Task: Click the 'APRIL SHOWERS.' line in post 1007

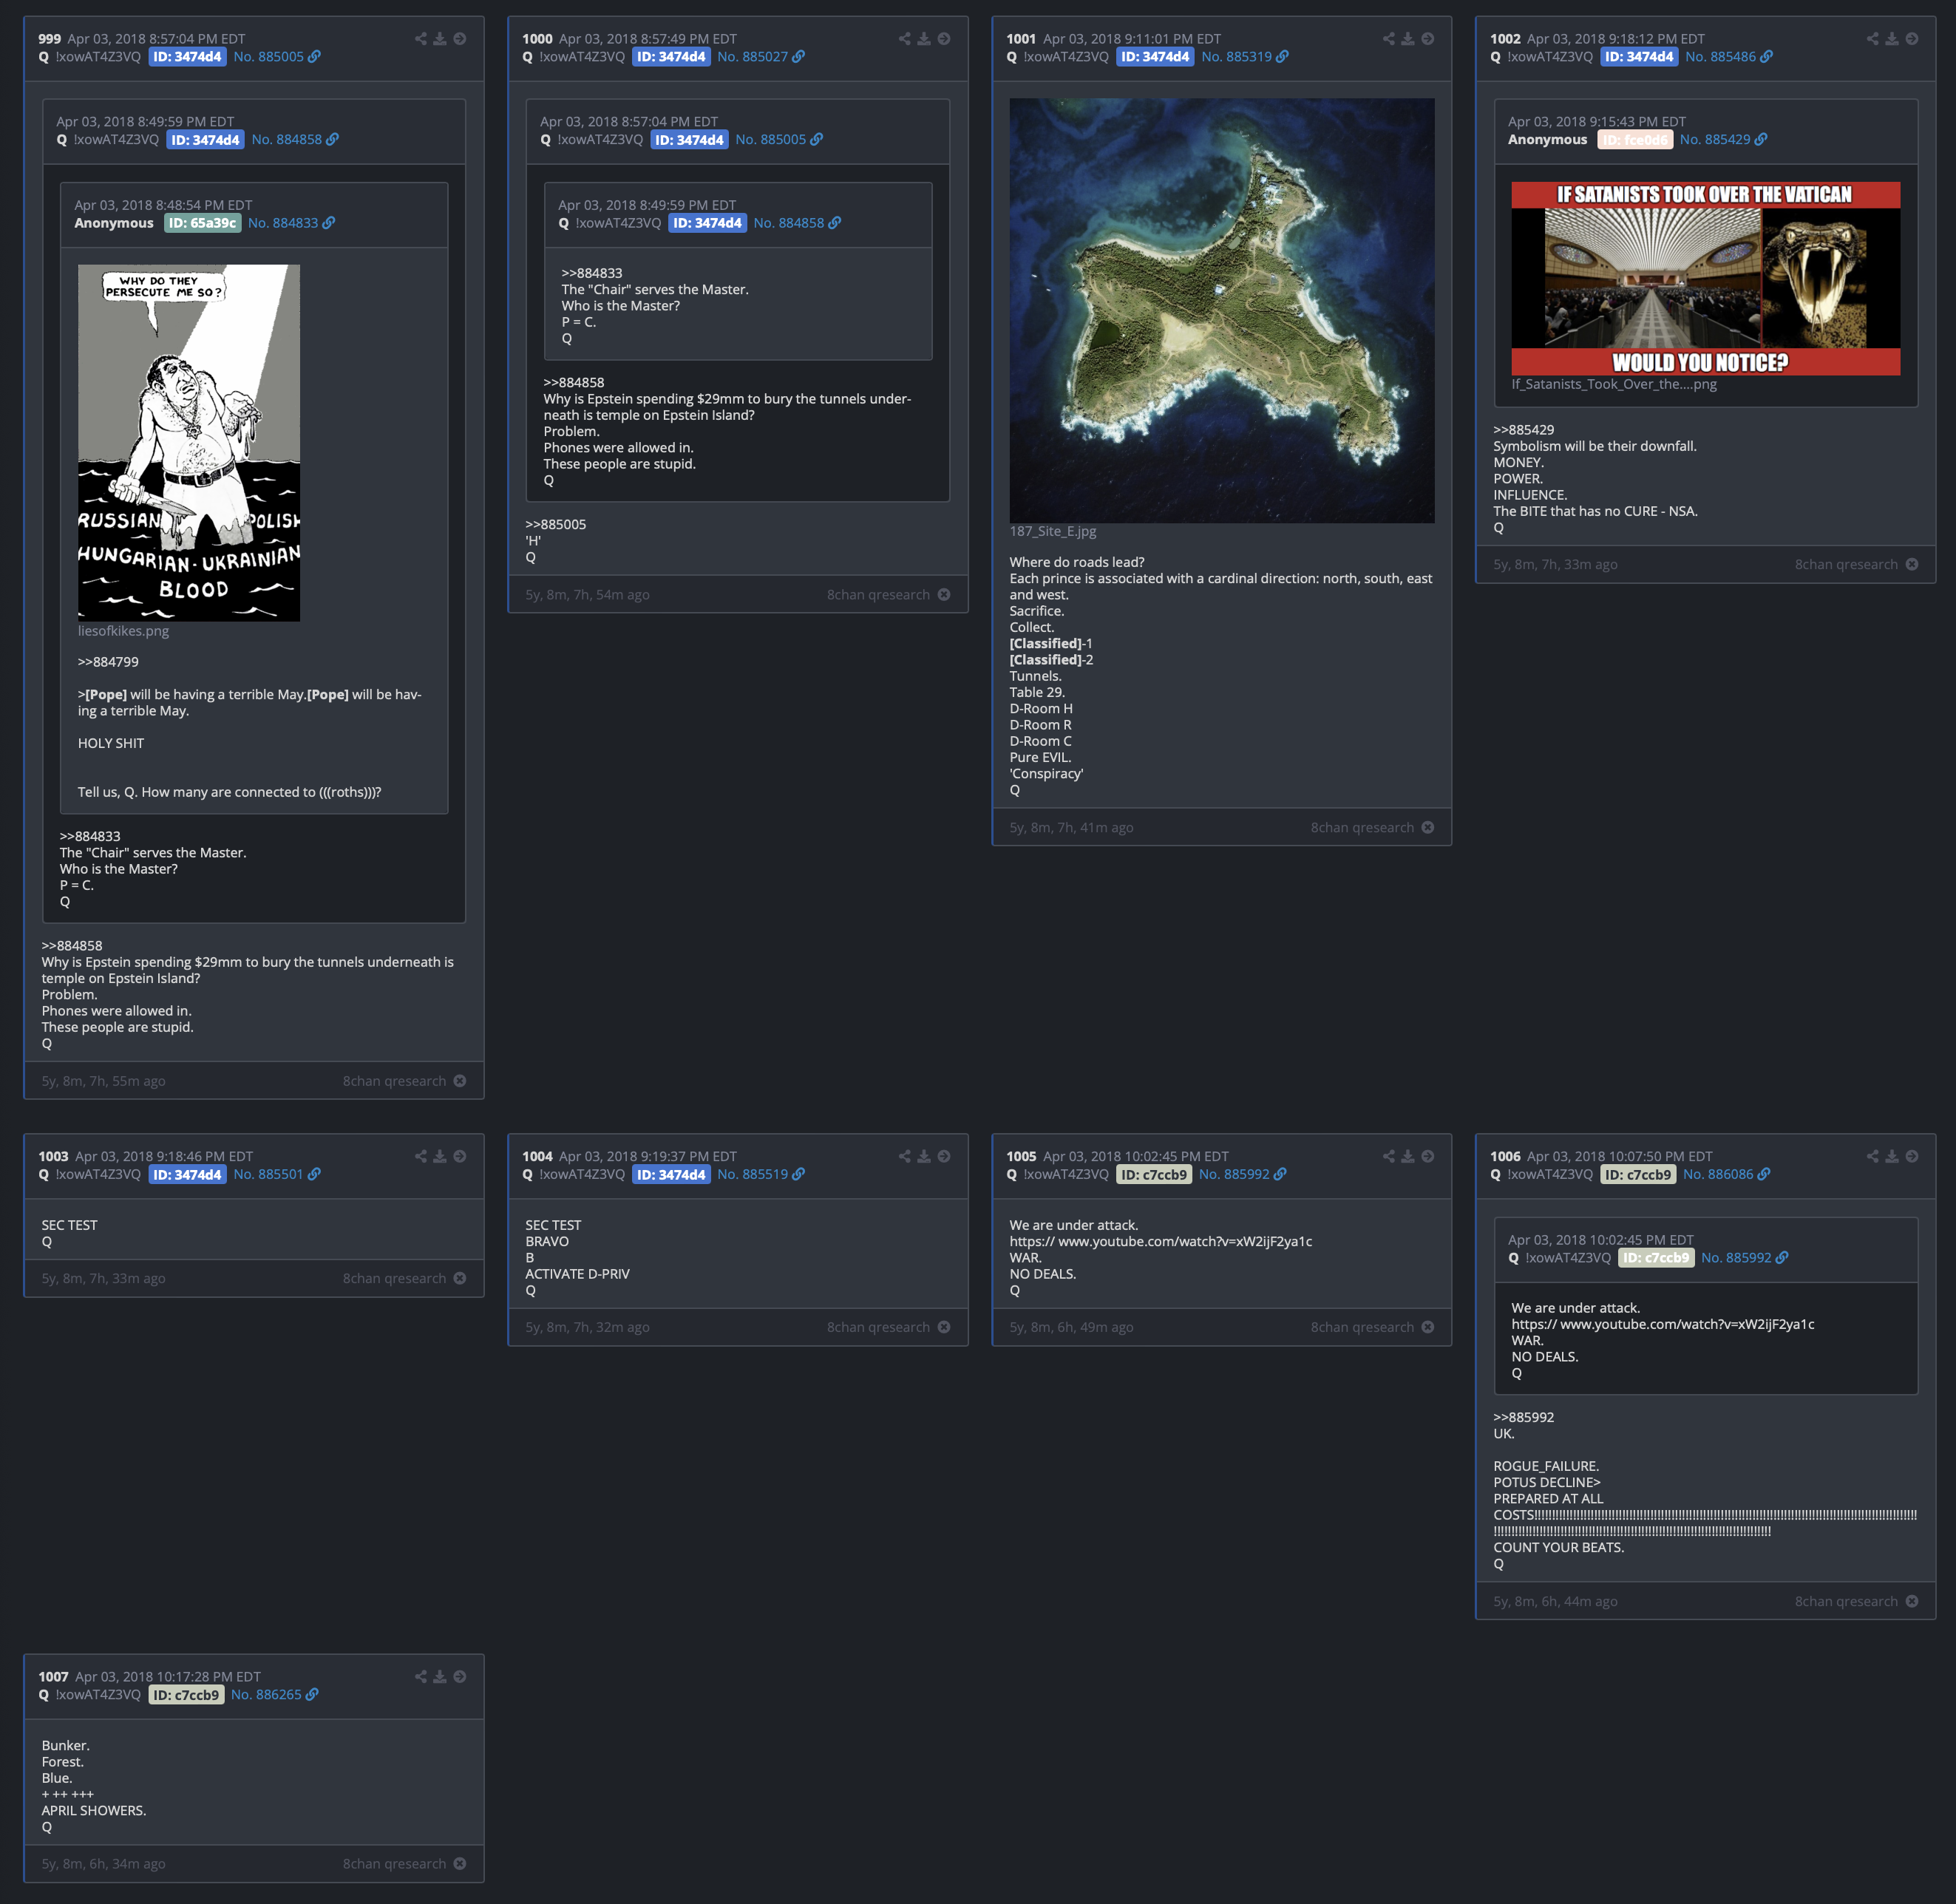Action: [94, 1811]
